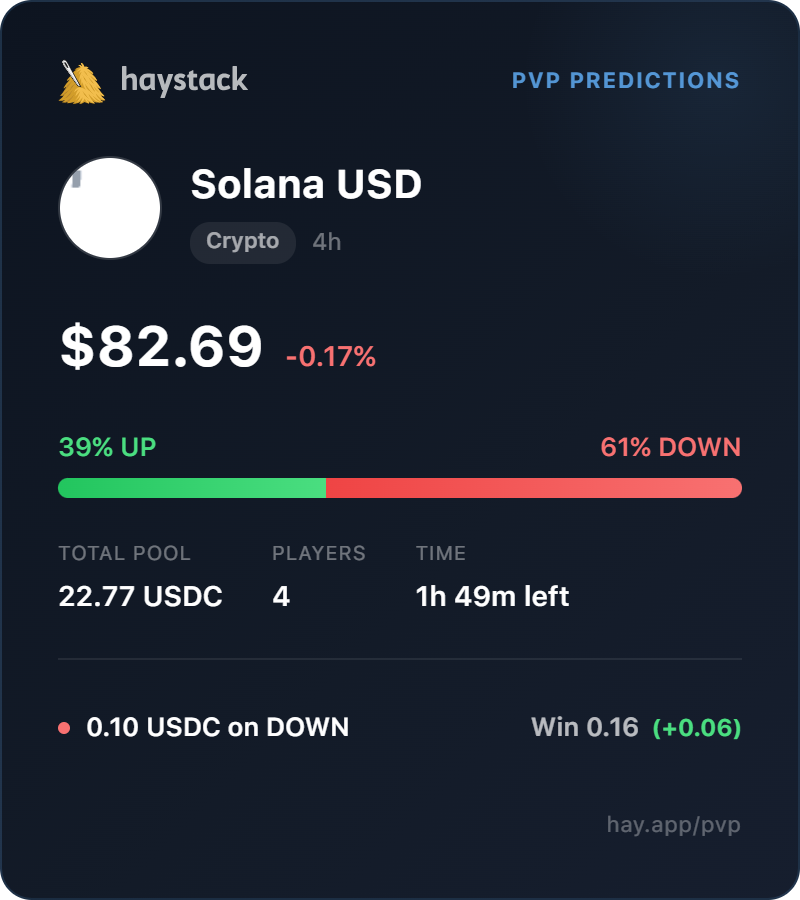Click the 1h 49m left timer
800x900 pixels.
click(x=492, y=597)
